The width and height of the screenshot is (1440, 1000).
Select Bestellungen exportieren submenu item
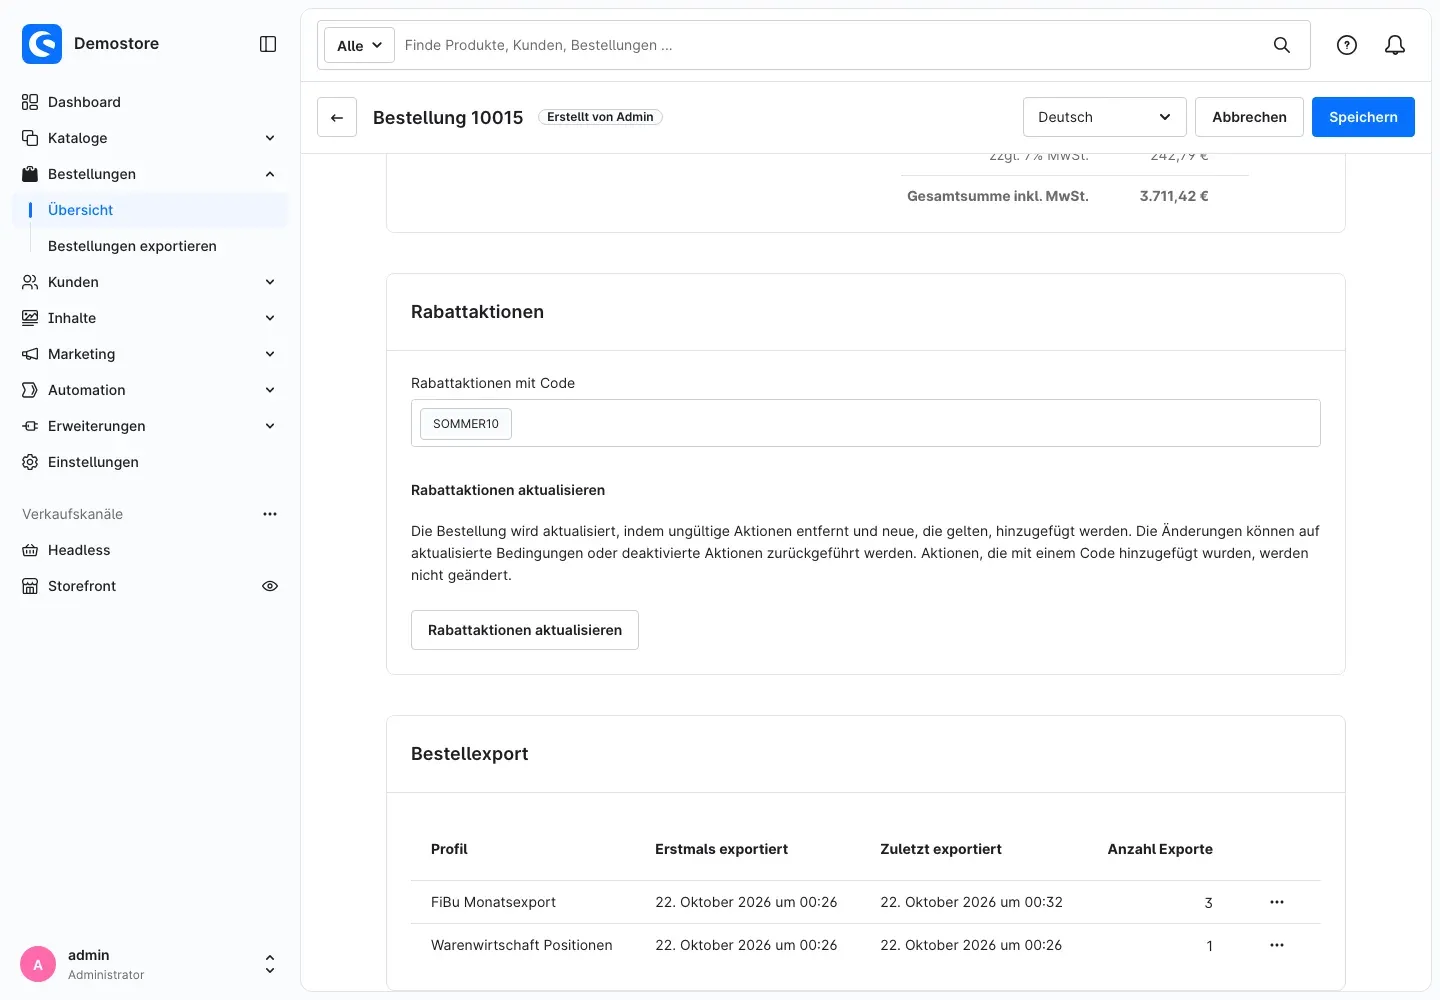tap(132, 246)
